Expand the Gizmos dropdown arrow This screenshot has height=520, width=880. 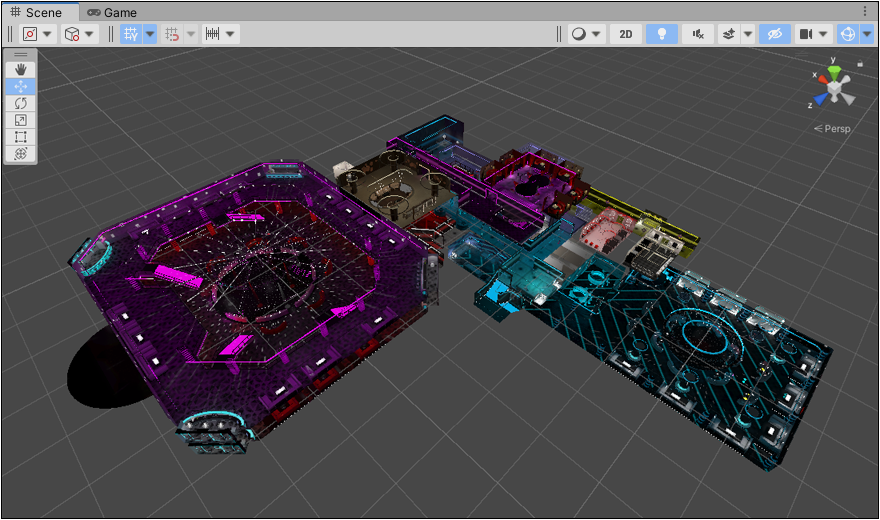(866, 34)
